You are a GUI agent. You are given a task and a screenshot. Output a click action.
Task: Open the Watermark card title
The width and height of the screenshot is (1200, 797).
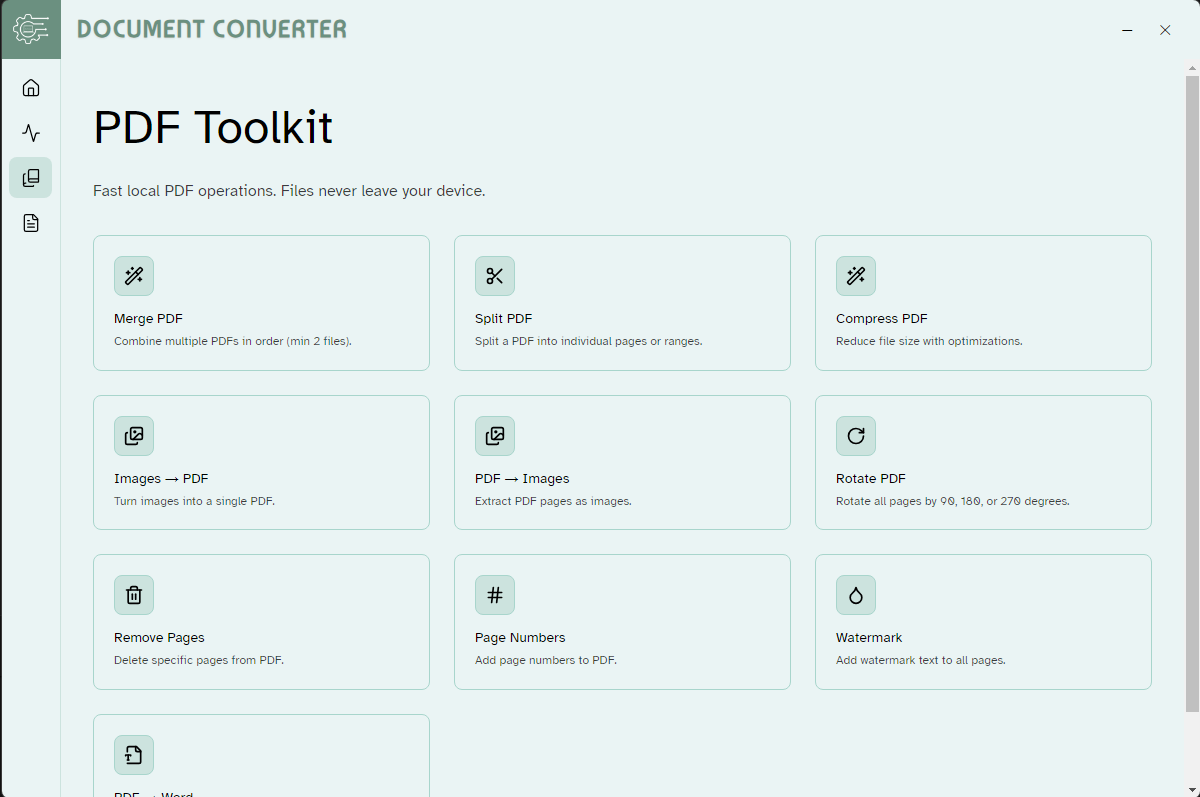869,638
